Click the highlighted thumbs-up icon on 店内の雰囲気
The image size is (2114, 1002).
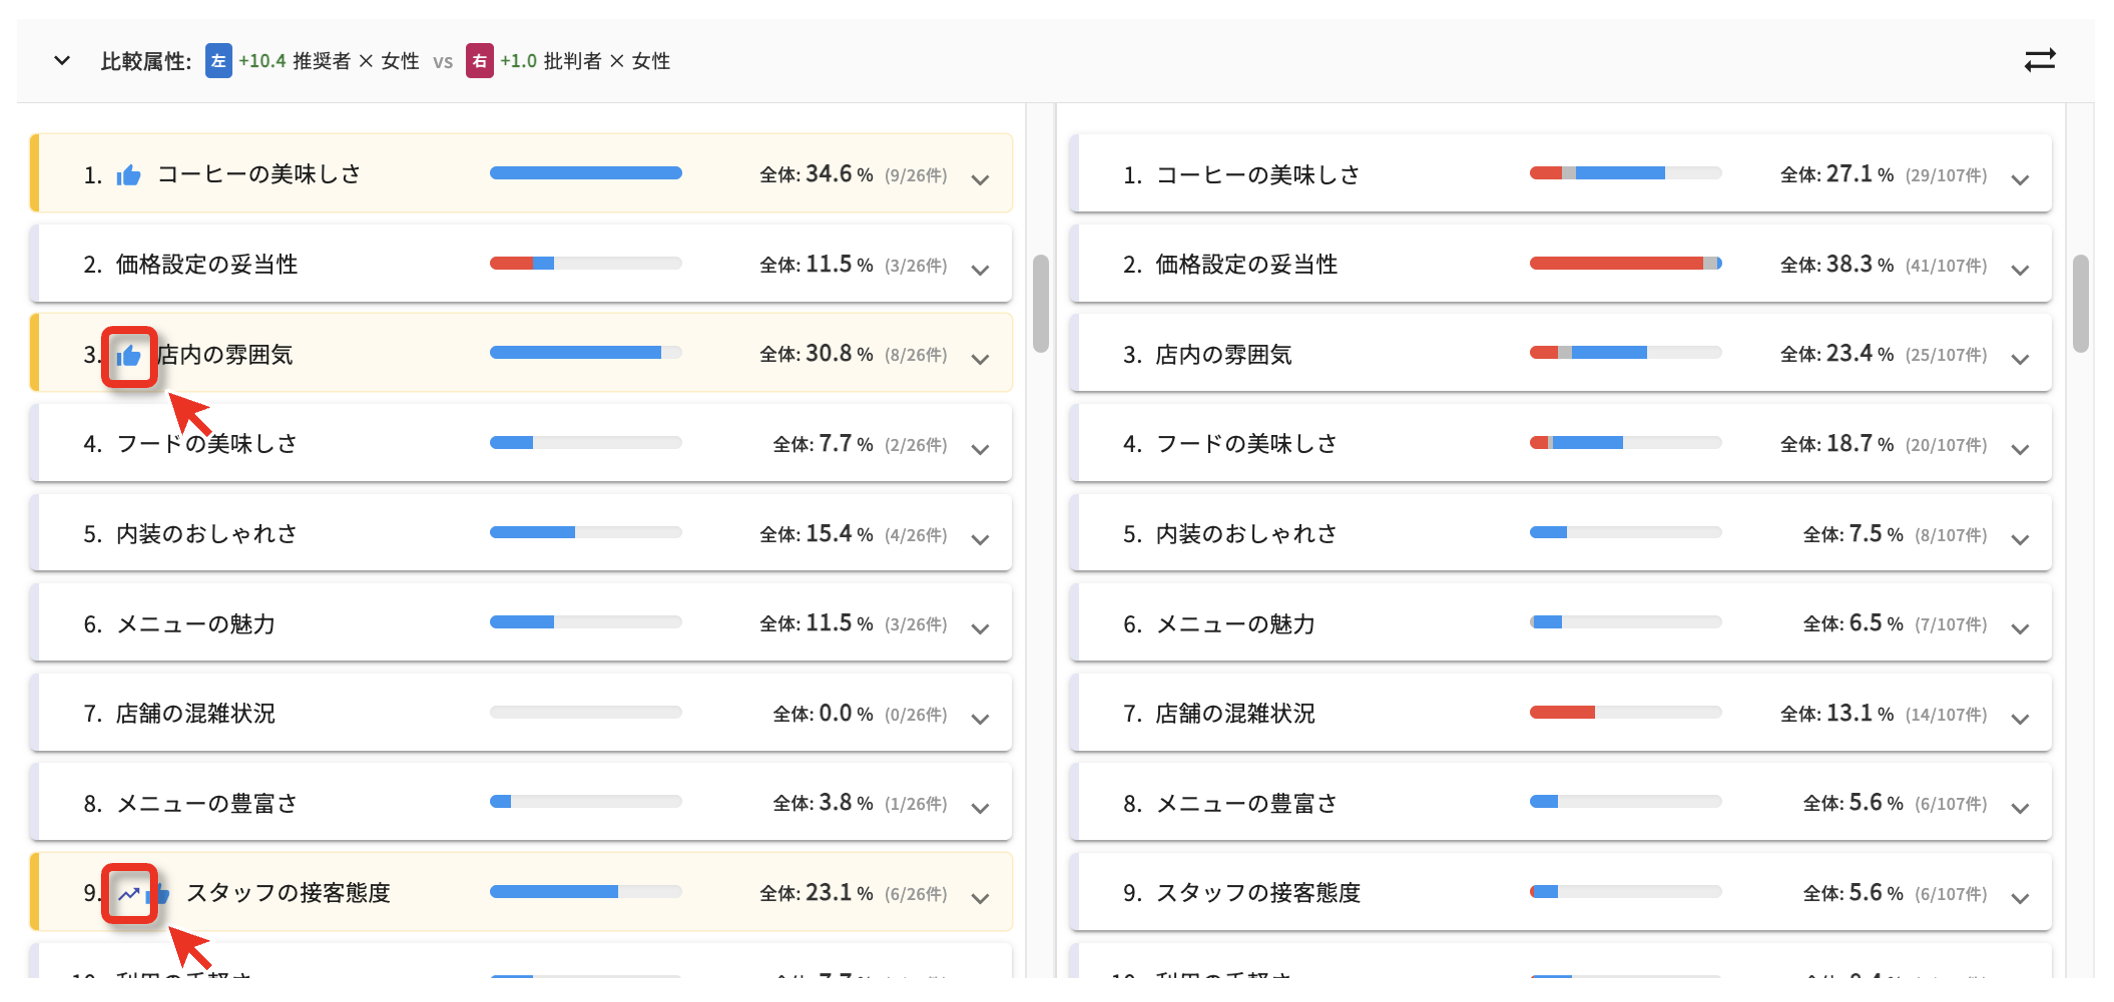[x=130, y=355]
